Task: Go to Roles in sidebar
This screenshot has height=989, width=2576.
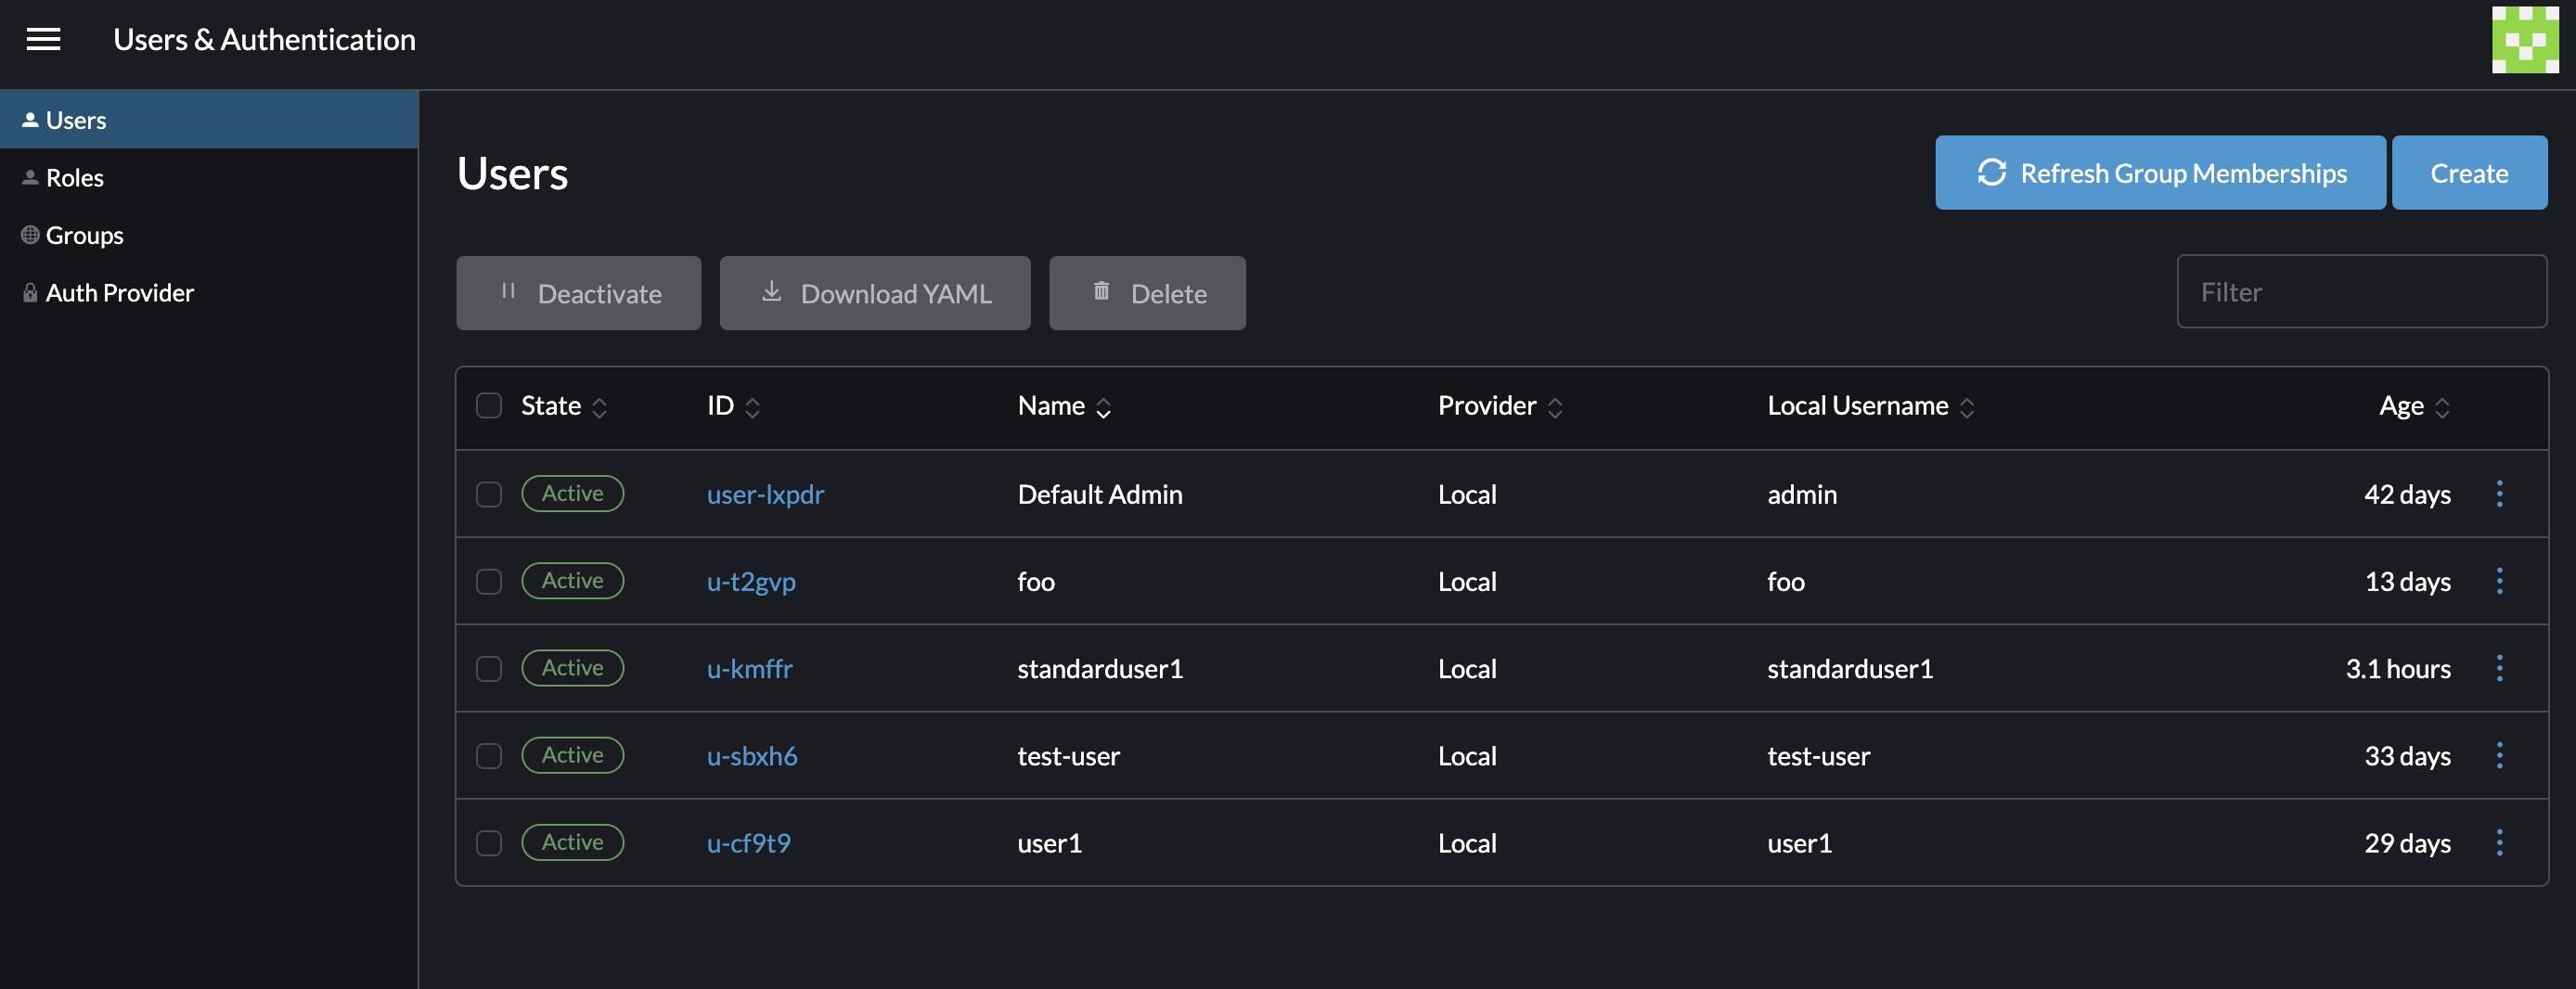Action: (x=74, y=178)
